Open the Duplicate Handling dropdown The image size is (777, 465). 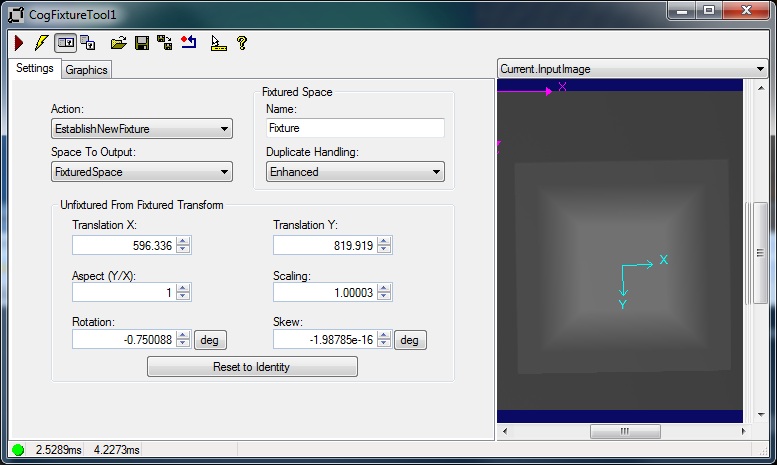(354, 172)
